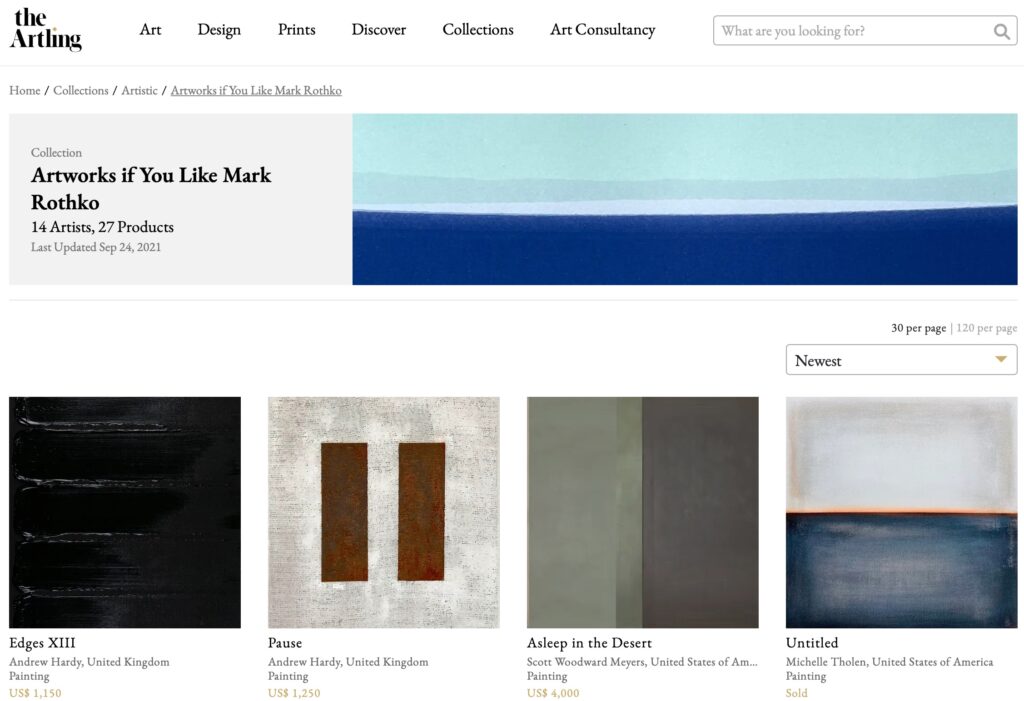Click 'Painting' label under Untitled
1024x701 pixels.
[806, 676]
